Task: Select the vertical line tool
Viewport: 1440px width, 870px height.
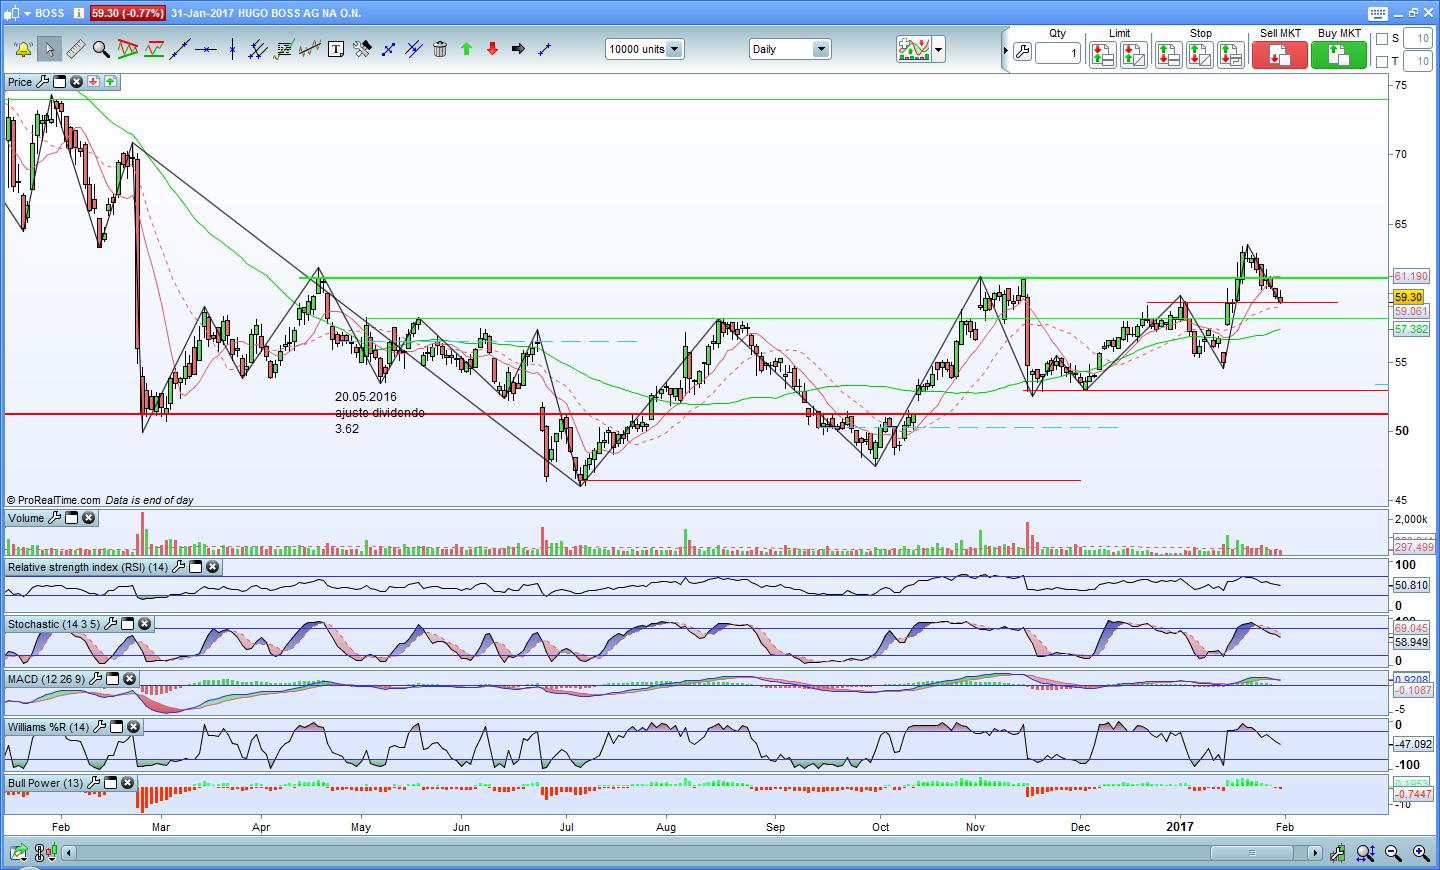Action: (x=232, y=49)
